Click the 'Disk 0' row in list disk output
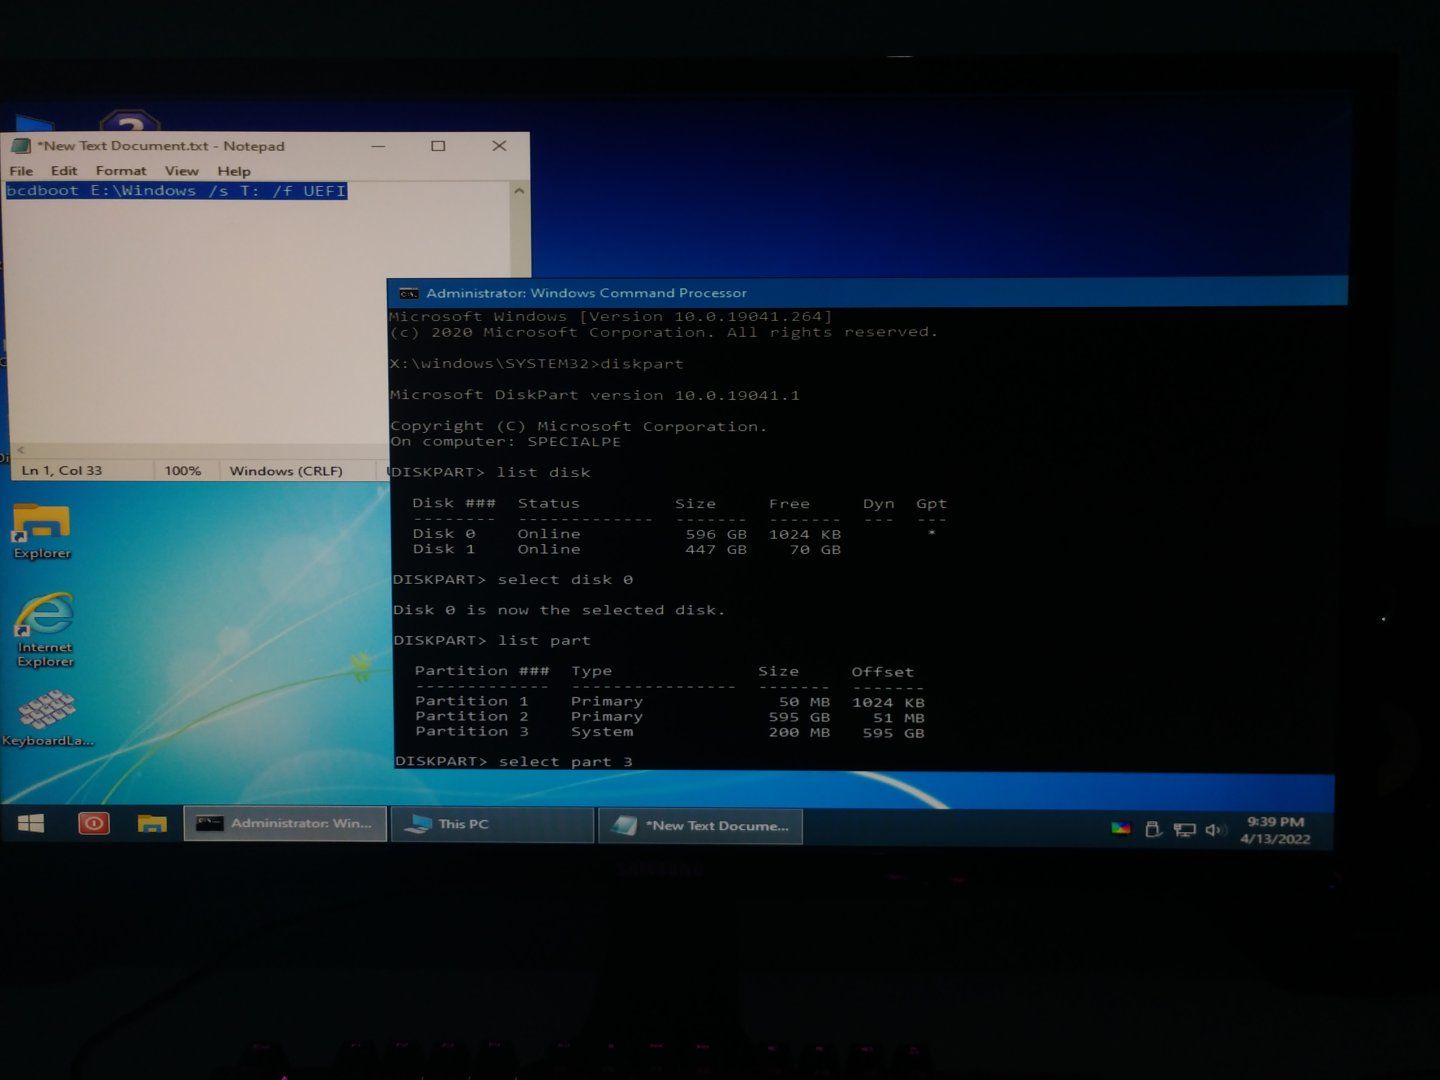Screen dimensions: 1440x1080 coord(675,534)
